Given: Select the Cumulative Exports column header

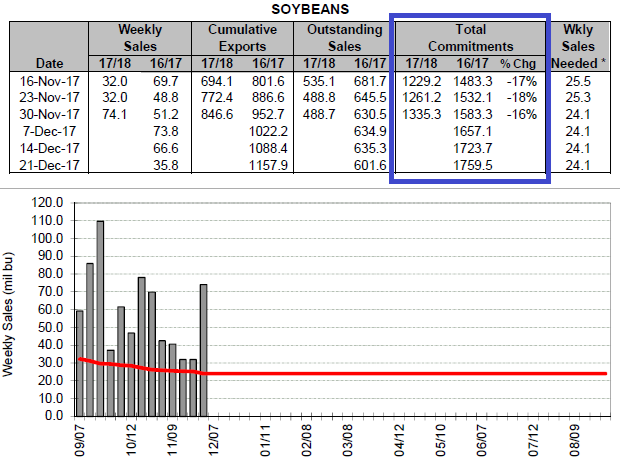Looking at the screenshot, I should [242, 38].
